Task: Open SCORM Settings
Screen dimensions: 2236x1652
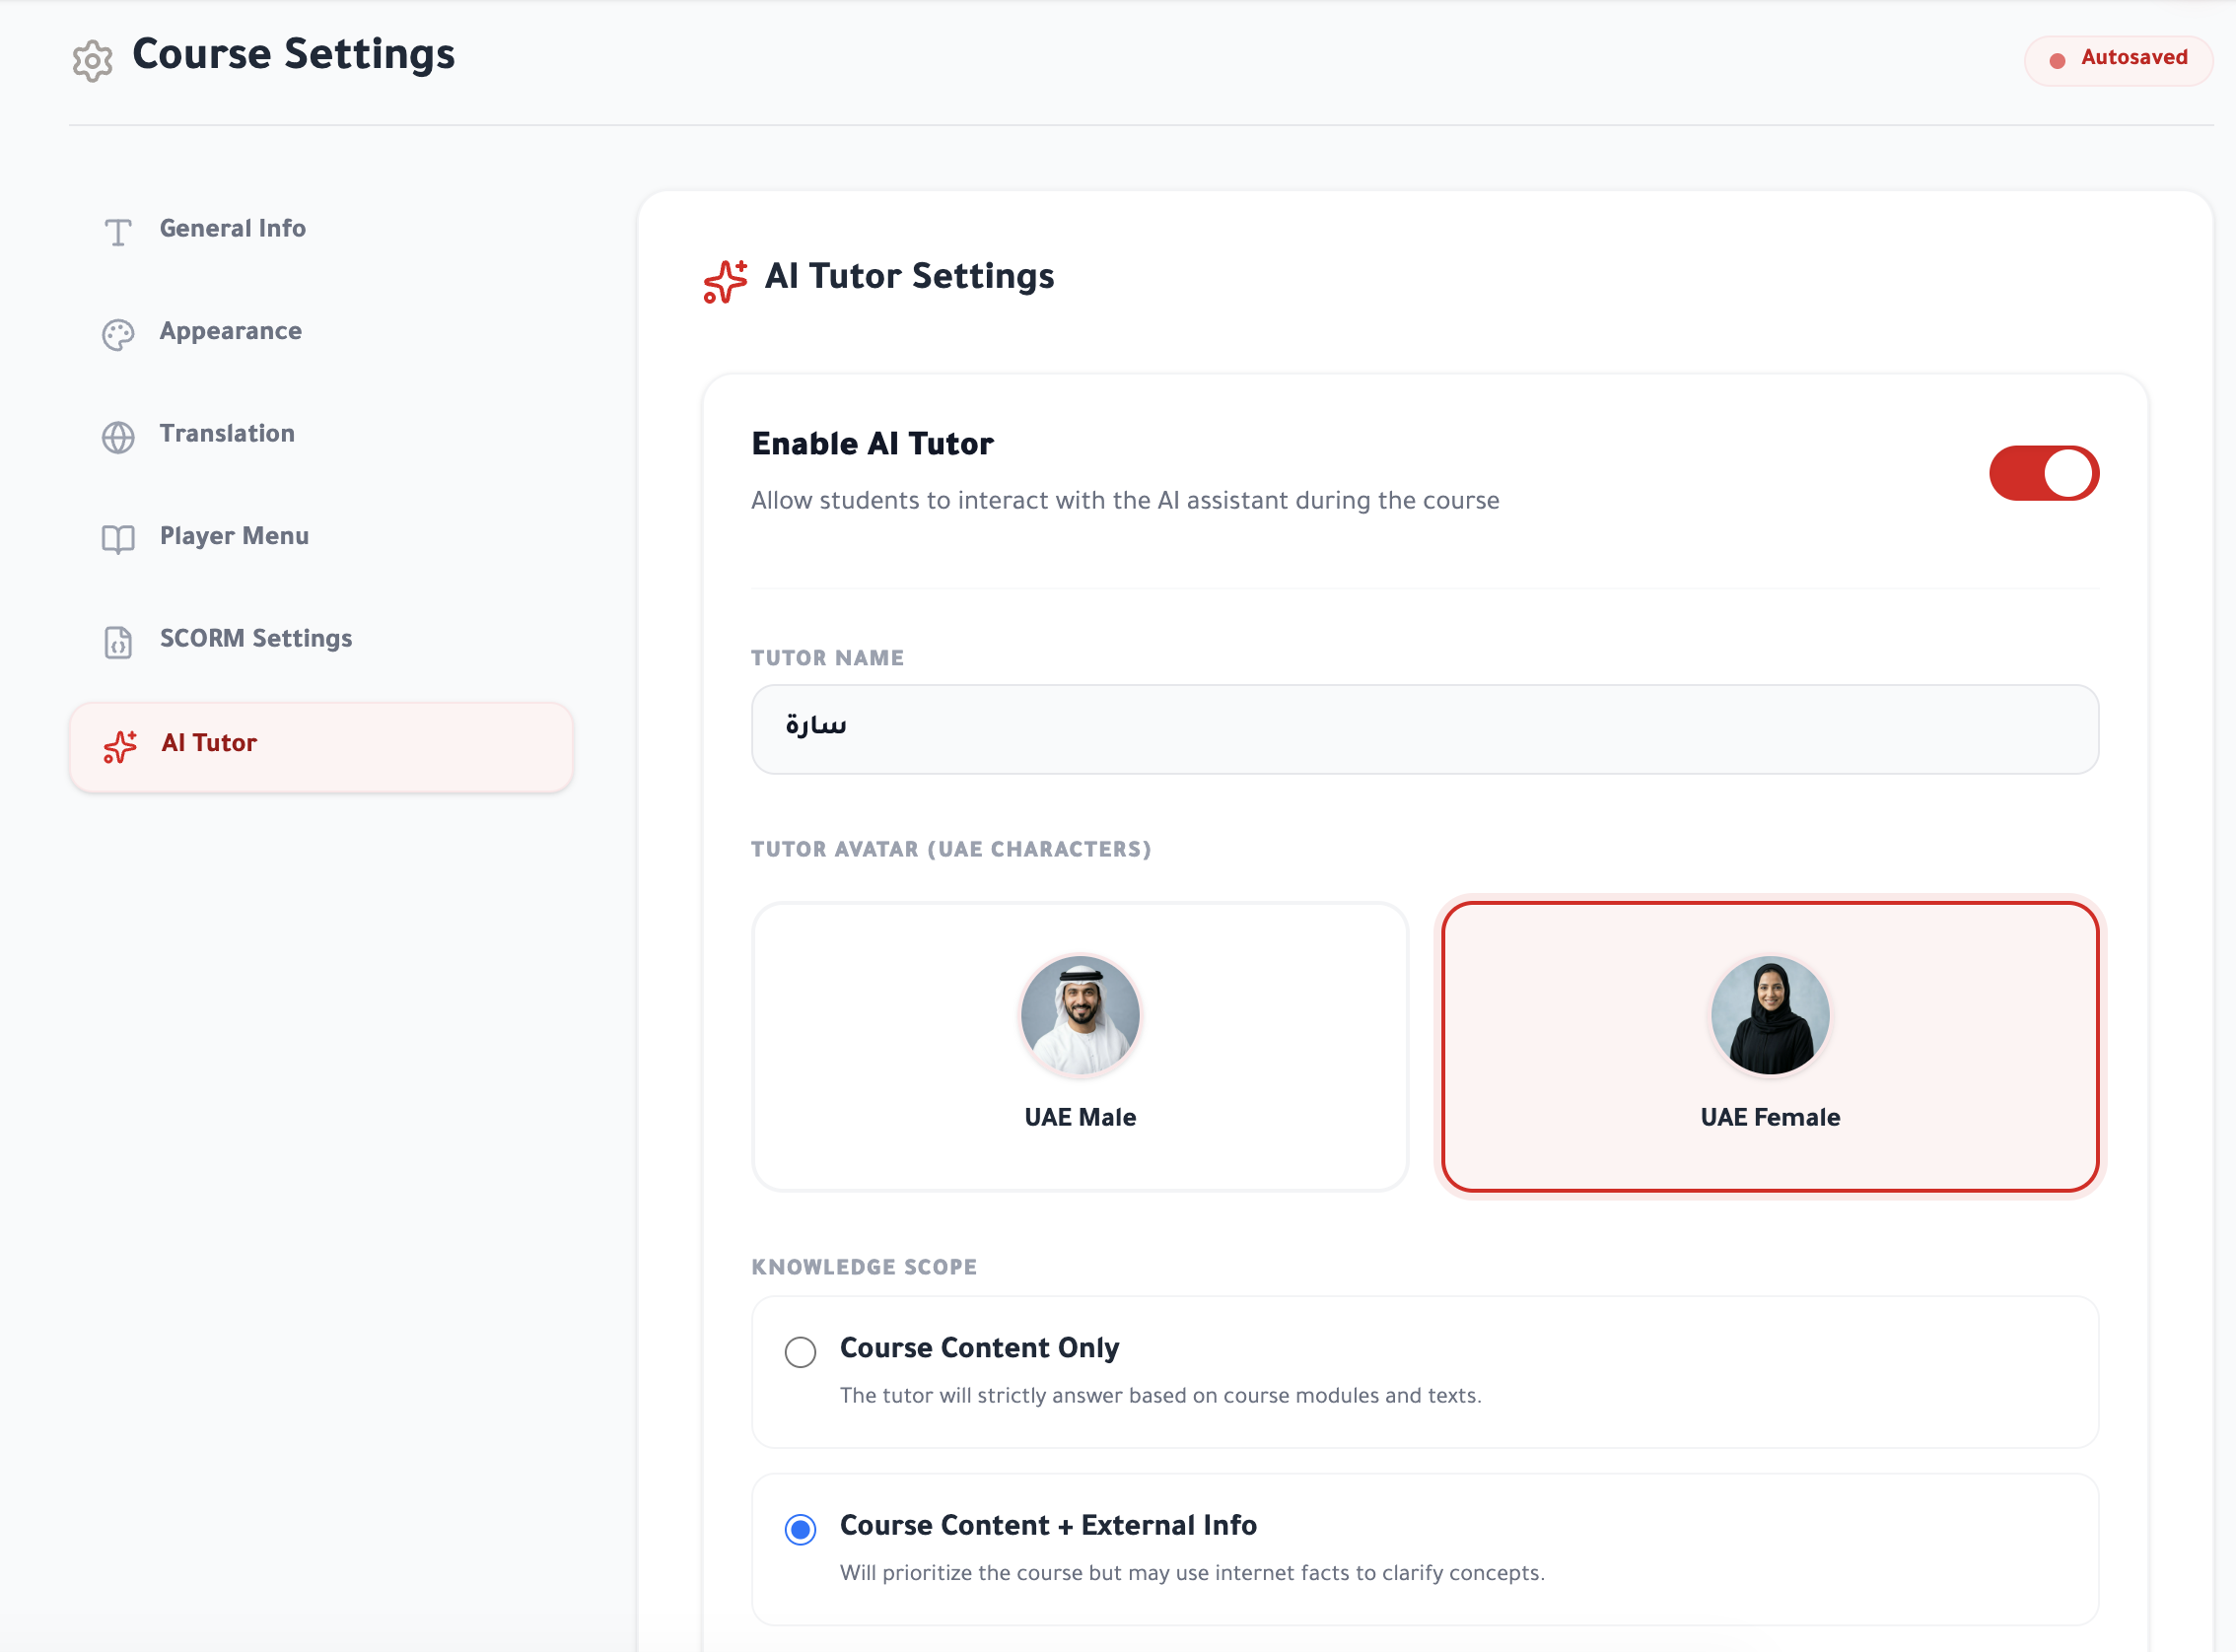Action: coord(321,639)
